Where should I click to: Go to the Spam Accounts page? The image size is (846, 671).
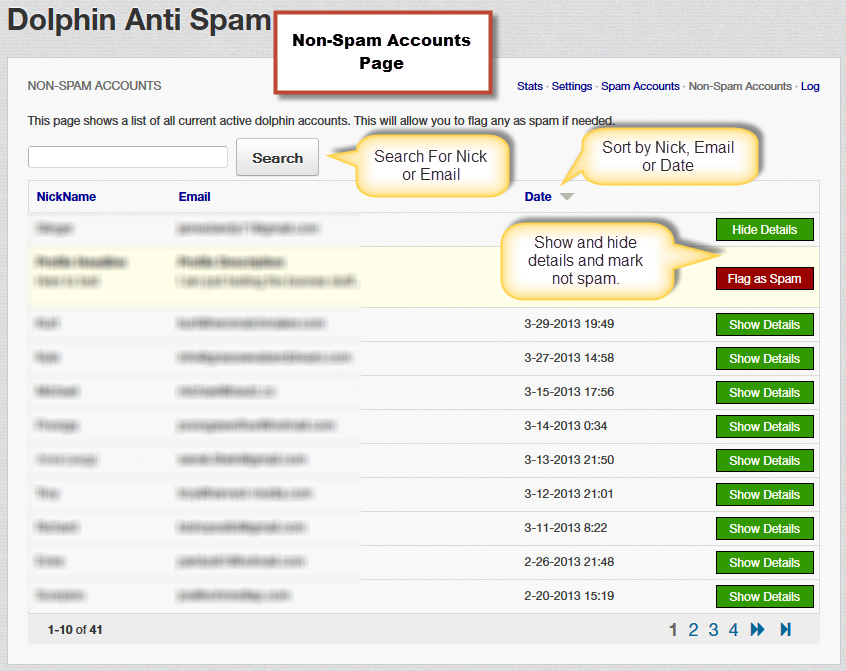[x=640, y=86]
